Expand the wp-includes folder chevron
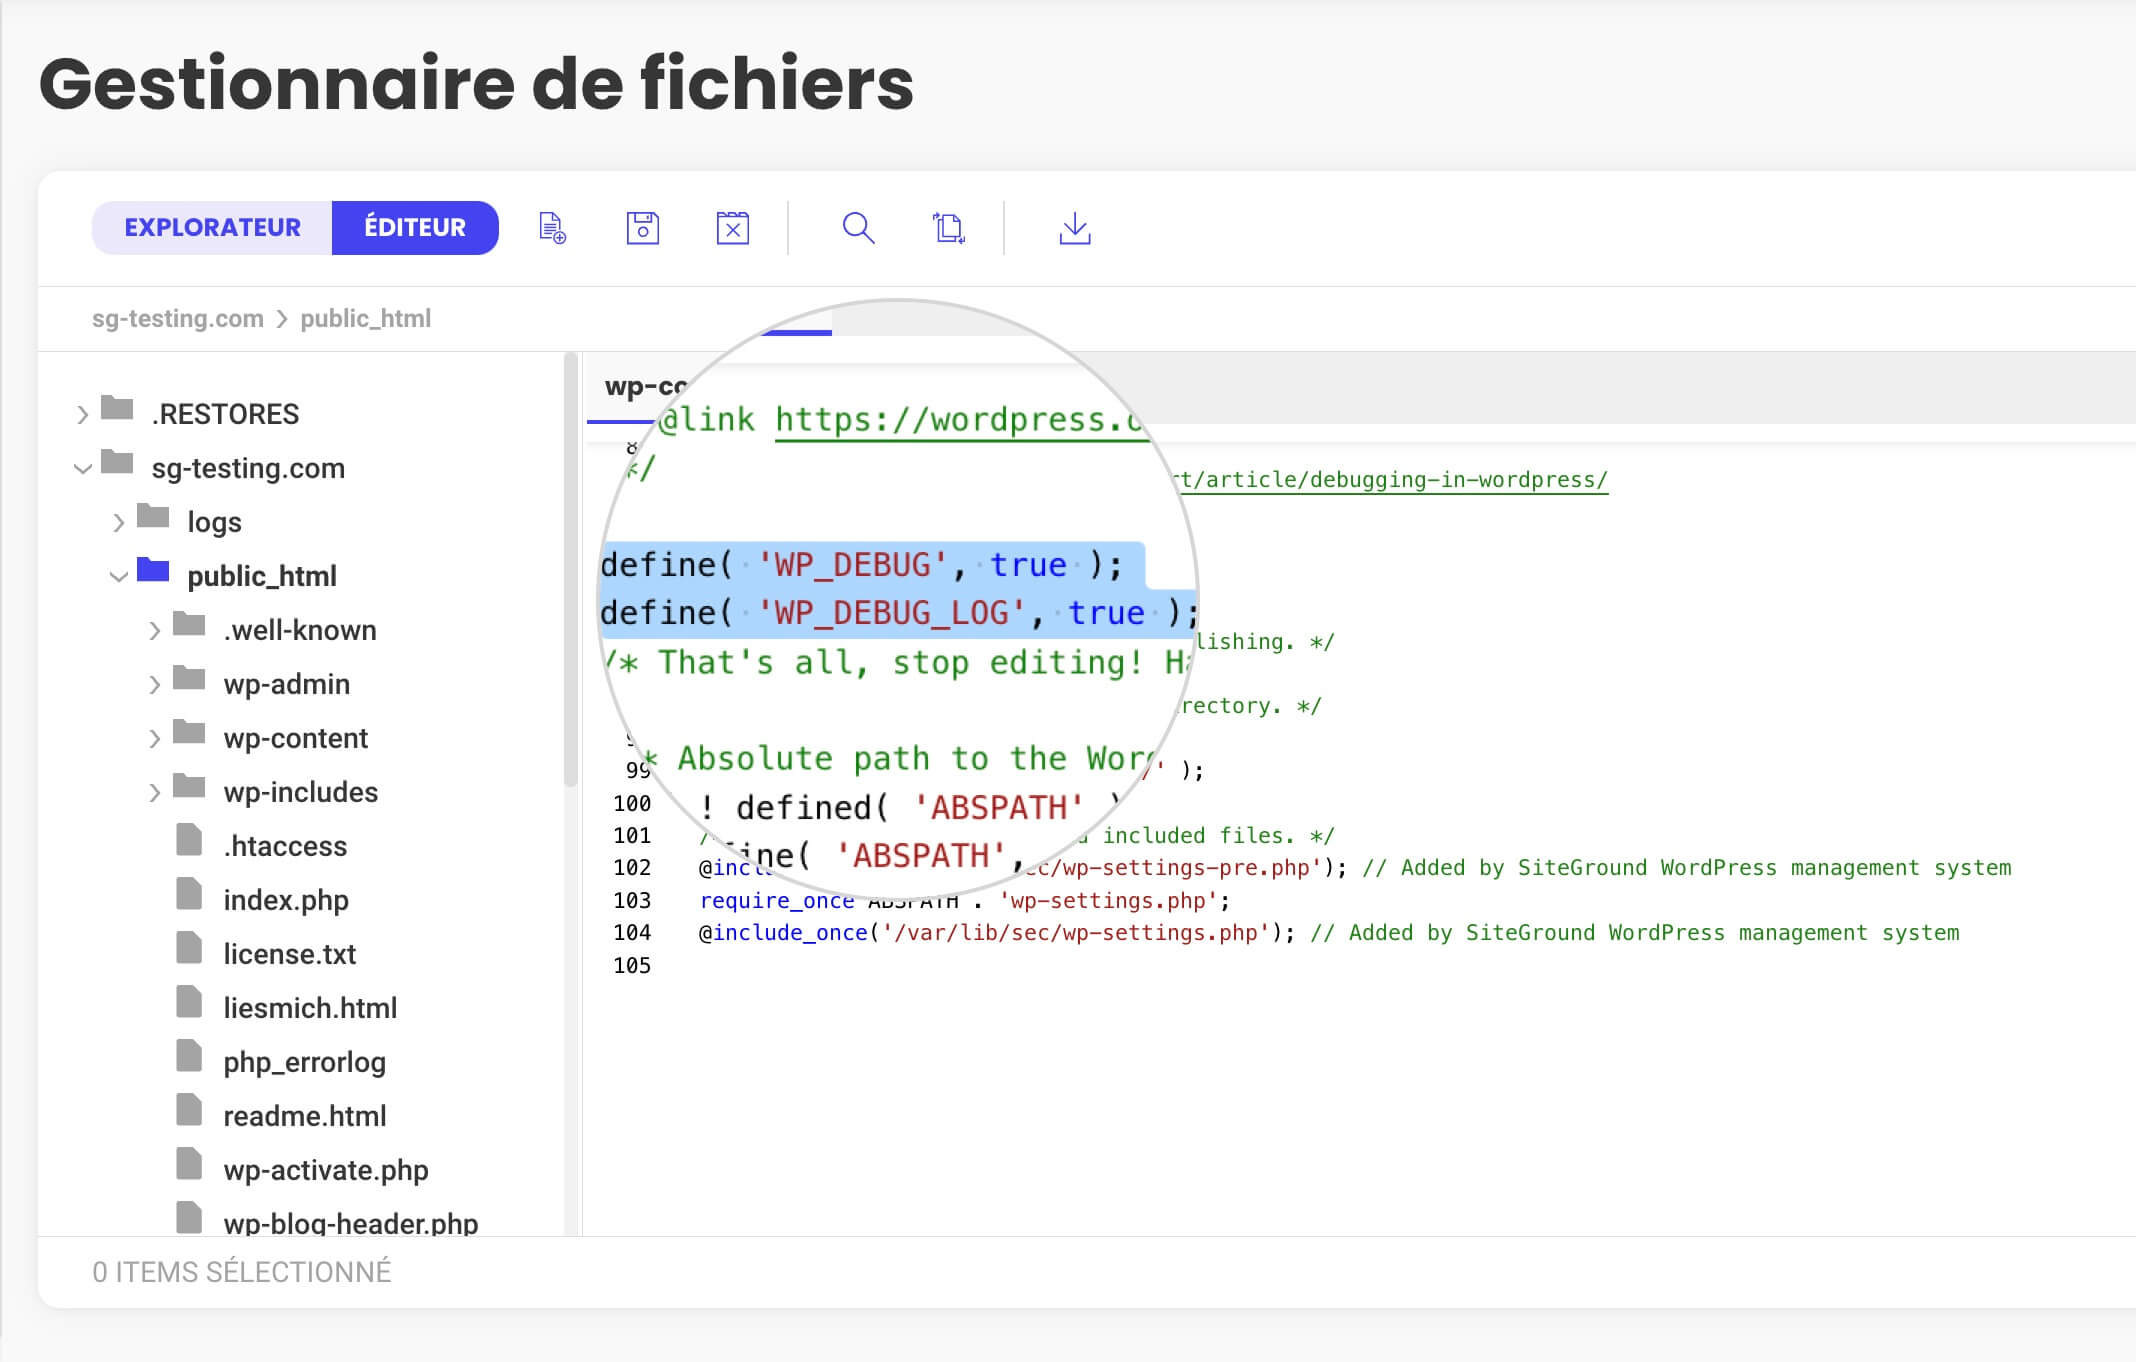The image size is (2136, 1362). tap(155, 792)
